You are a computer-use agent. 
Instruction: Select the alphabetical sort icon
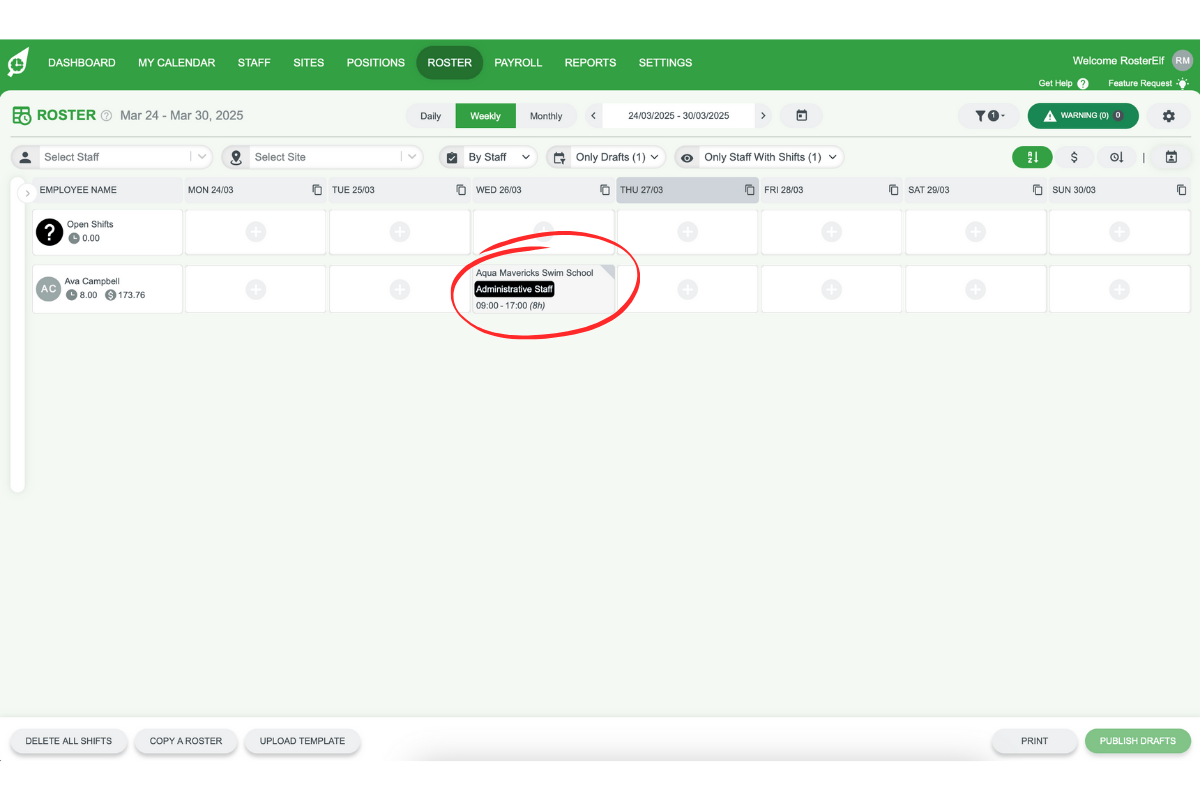(x=1032, y=157)
